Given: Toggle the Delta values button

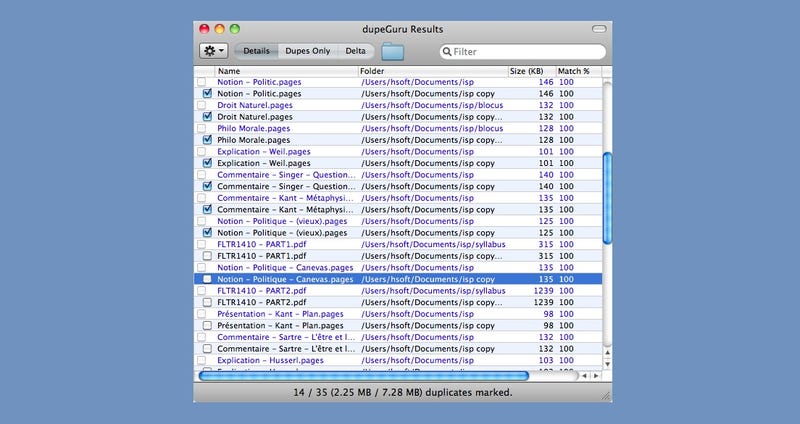Looking at the screenshot, I should pyautogui.click(x=356, y=51).
